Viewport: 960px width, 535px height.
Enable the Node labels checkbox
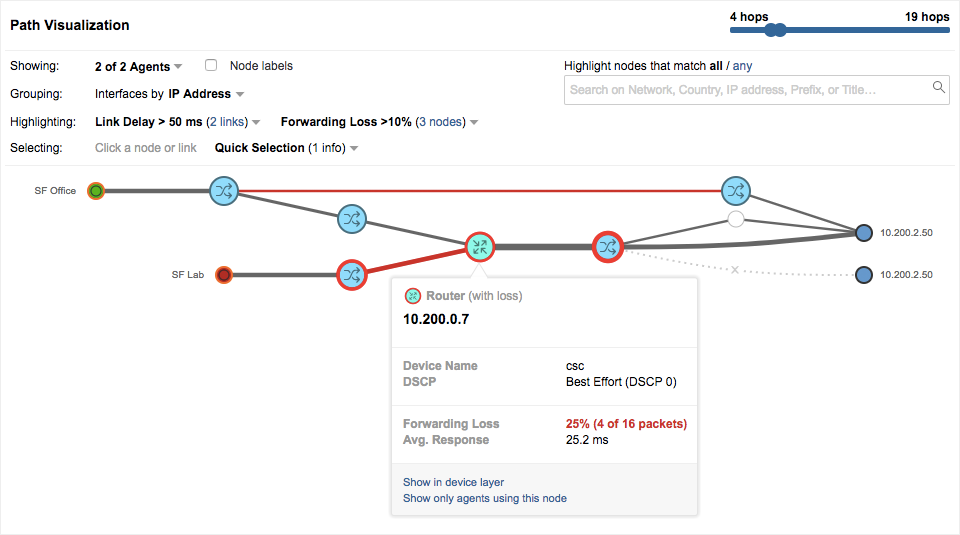pos(211,66)
